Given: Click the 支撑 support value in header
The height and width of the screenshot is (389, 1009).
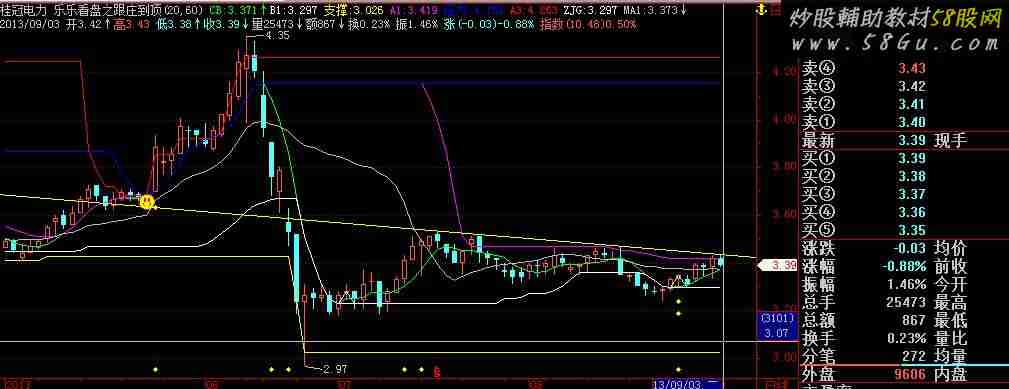Looking at the screenshot, I should [353, 10].
